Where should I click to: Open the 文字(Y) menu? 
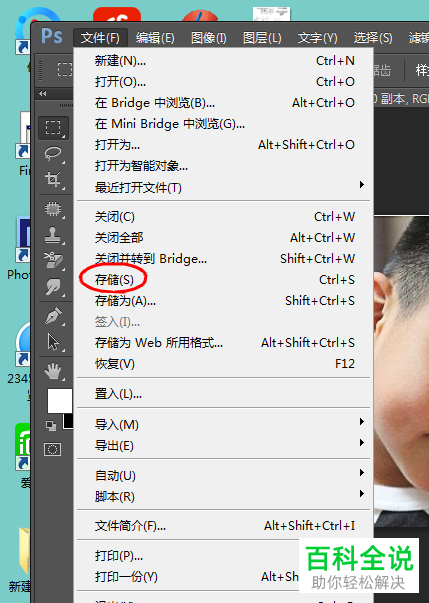pyautogui.click(x=318, y=38)
